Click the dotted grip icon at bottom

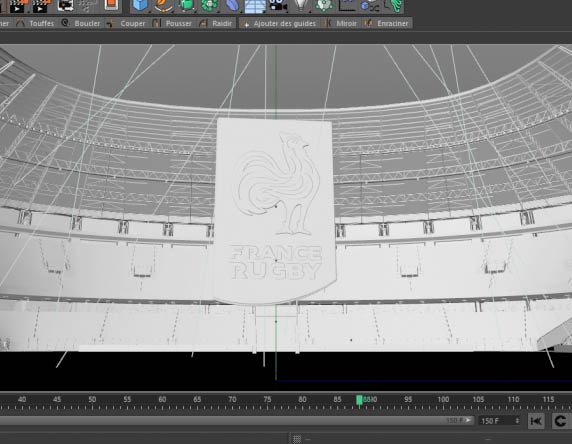coord(297,439)
